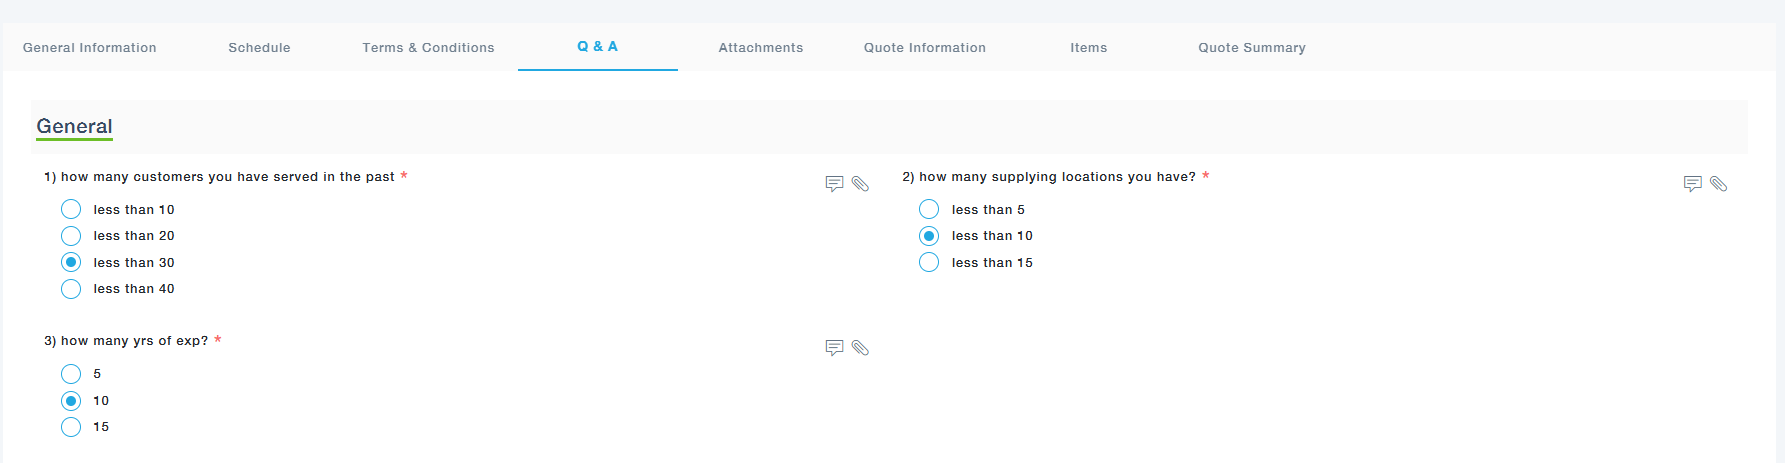Switch to General Information tab
This screenshot has height=463, width=1785.
coord(90,48)
